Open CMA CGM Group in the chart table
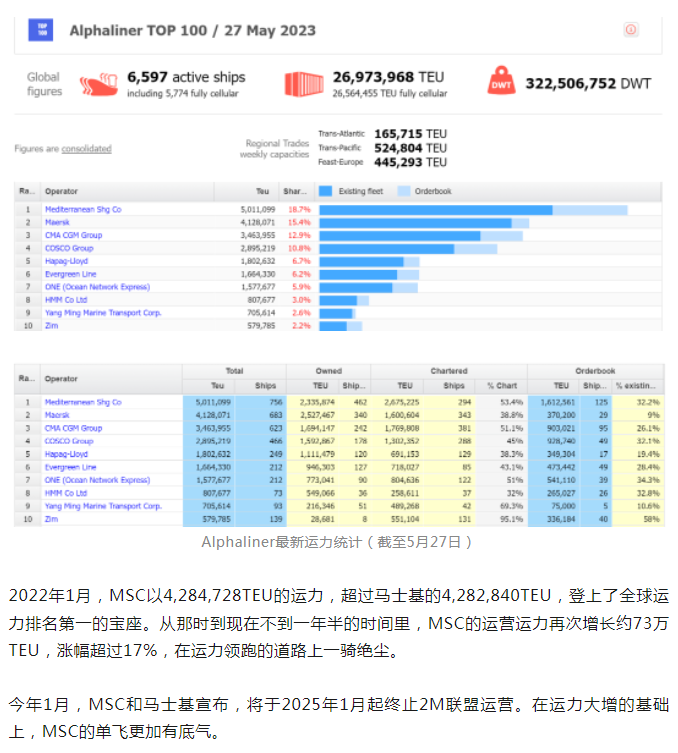The image size is (678, 753). coord(73,235)
